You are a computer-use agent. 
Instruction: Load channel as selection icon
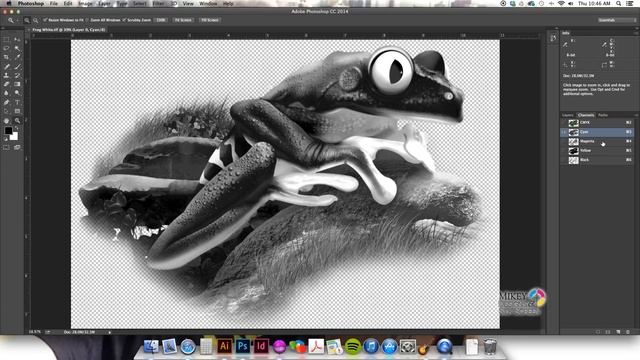coord(598,332)
